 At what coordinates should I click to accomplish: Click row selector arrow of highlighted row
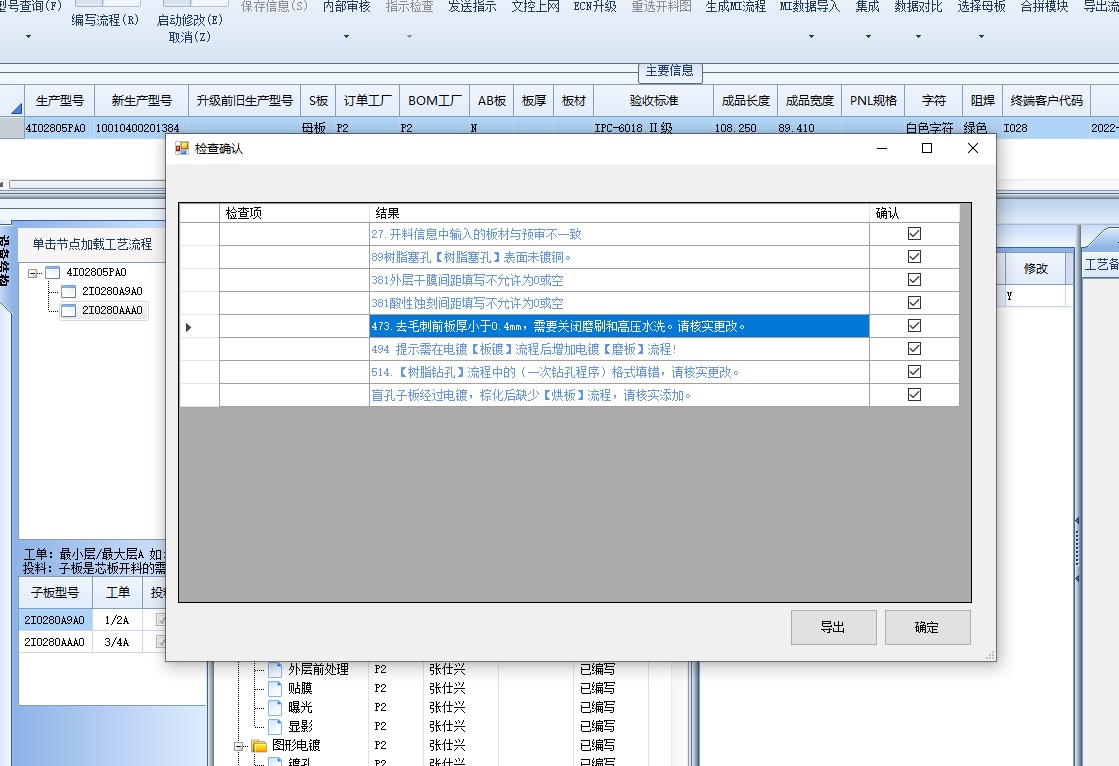click(x=188, y=327)
